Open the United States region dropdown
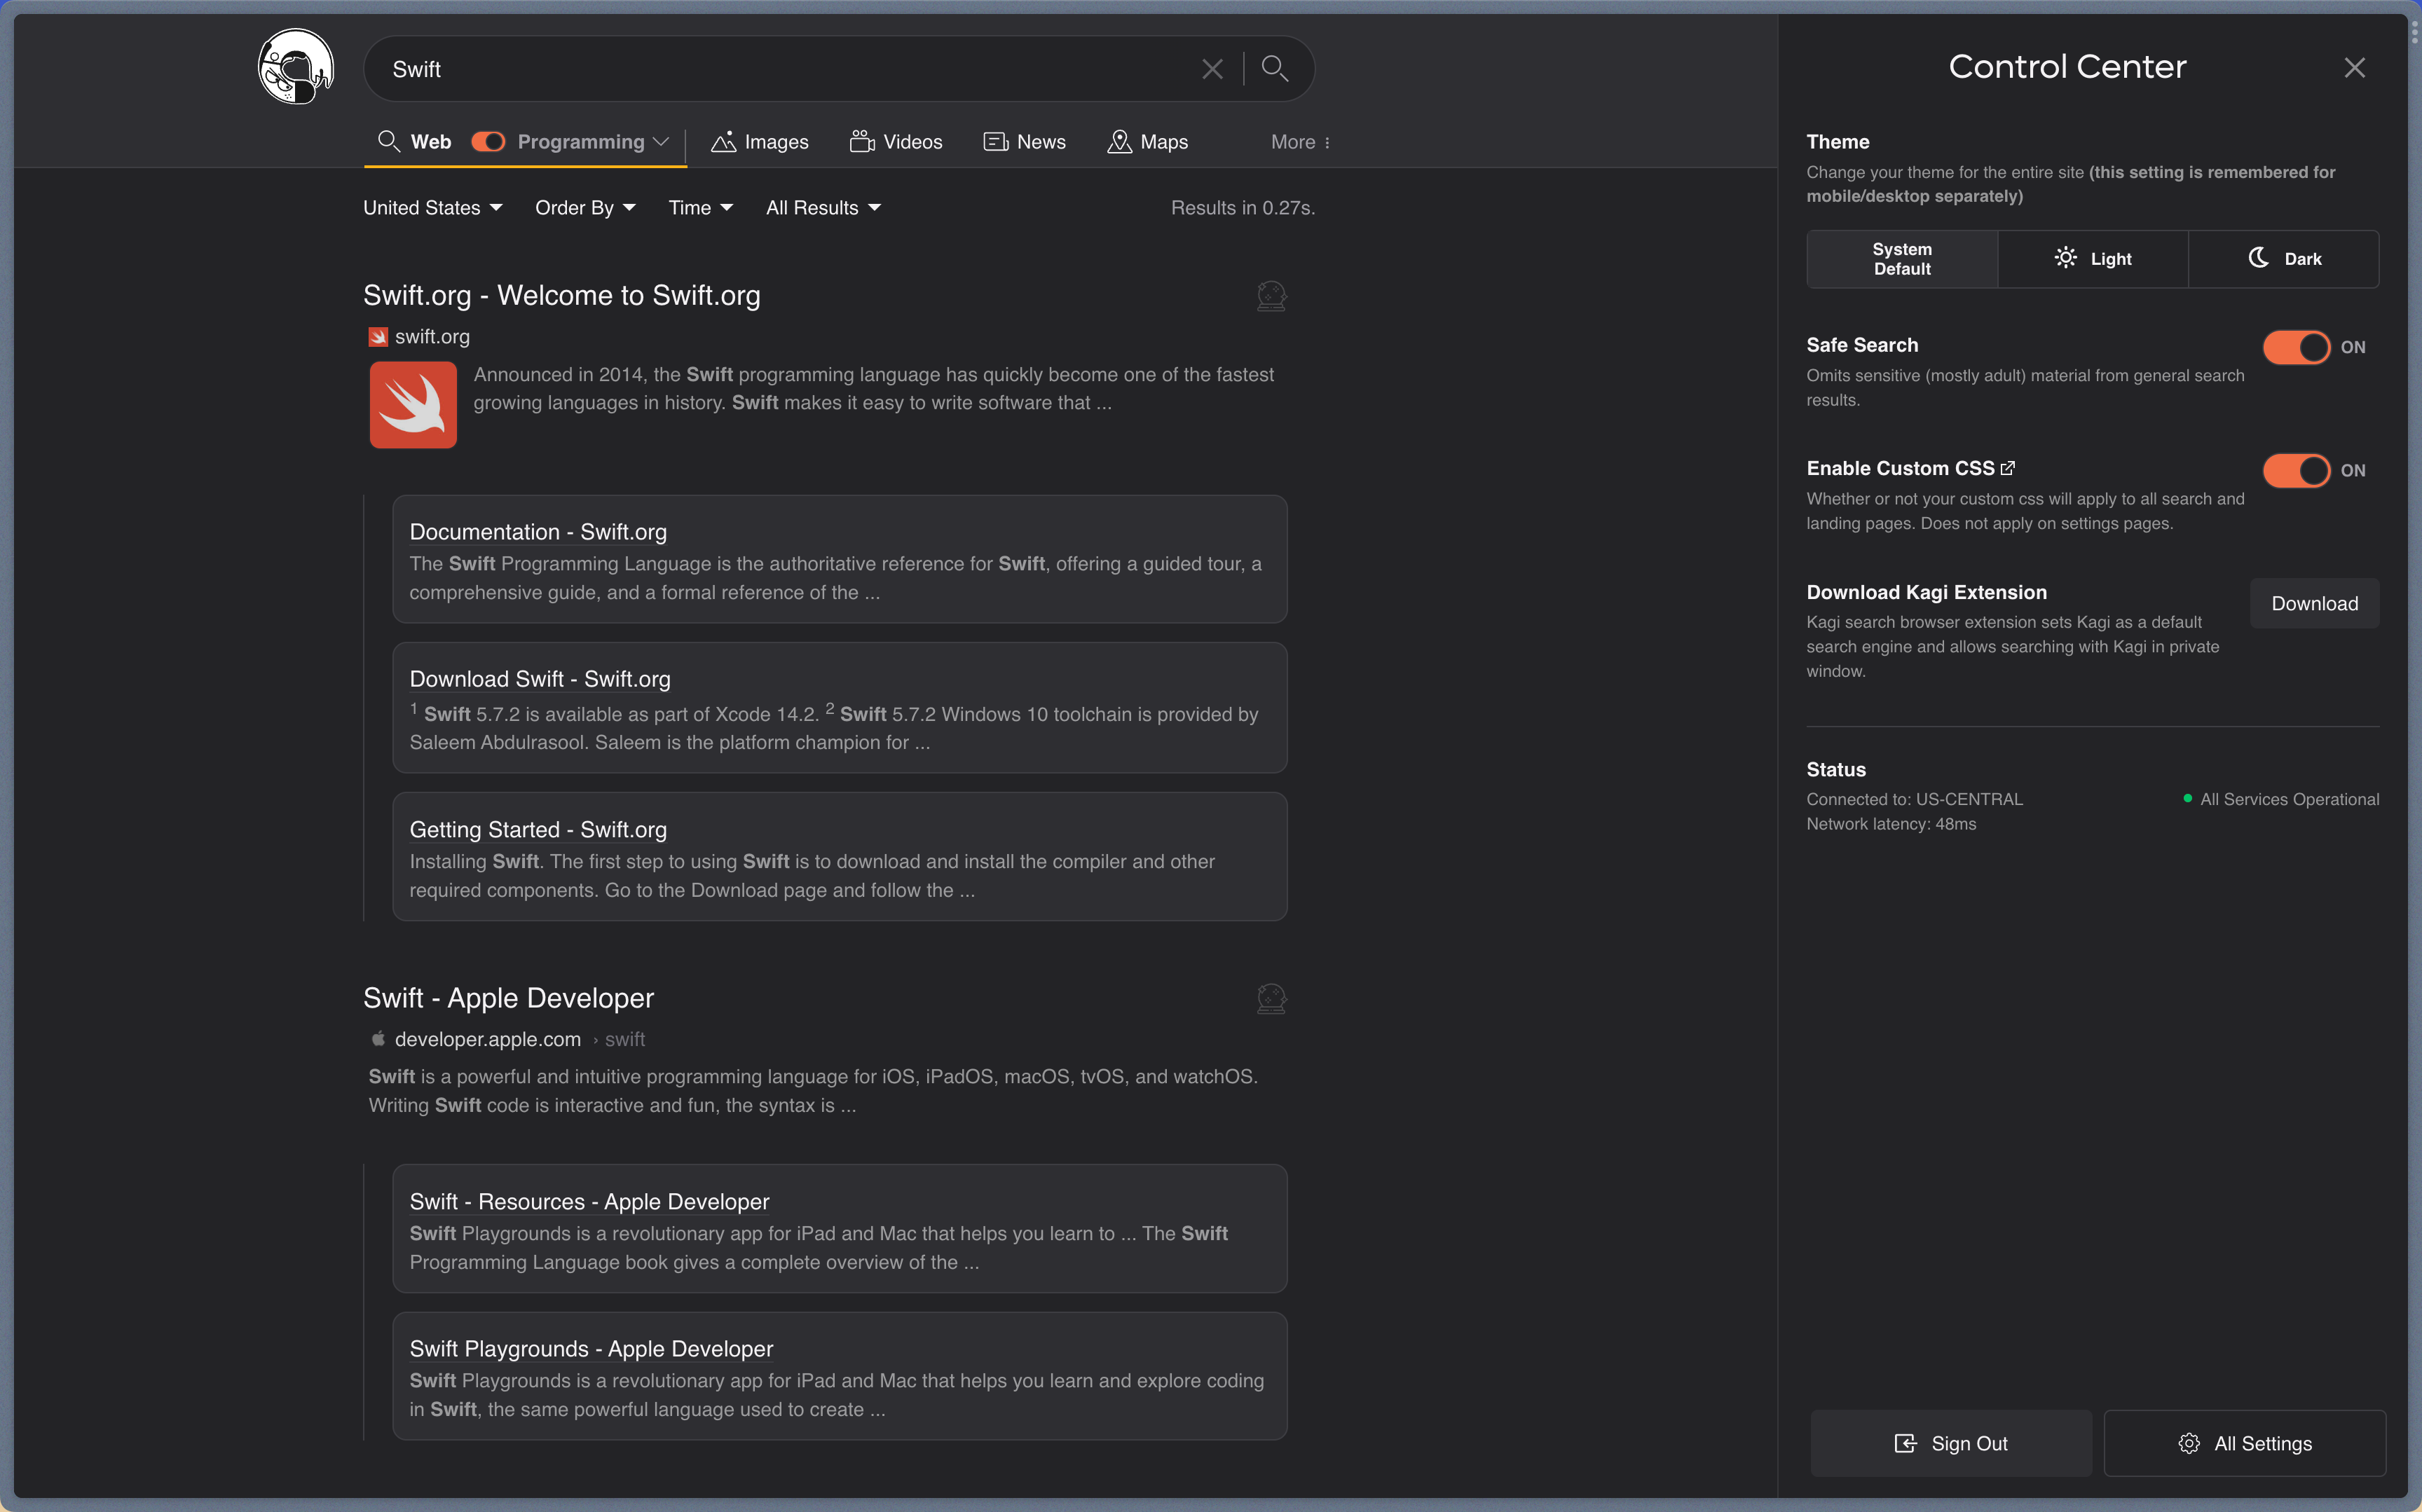This screenshot has width=2422, height=1512. [432, 208]
